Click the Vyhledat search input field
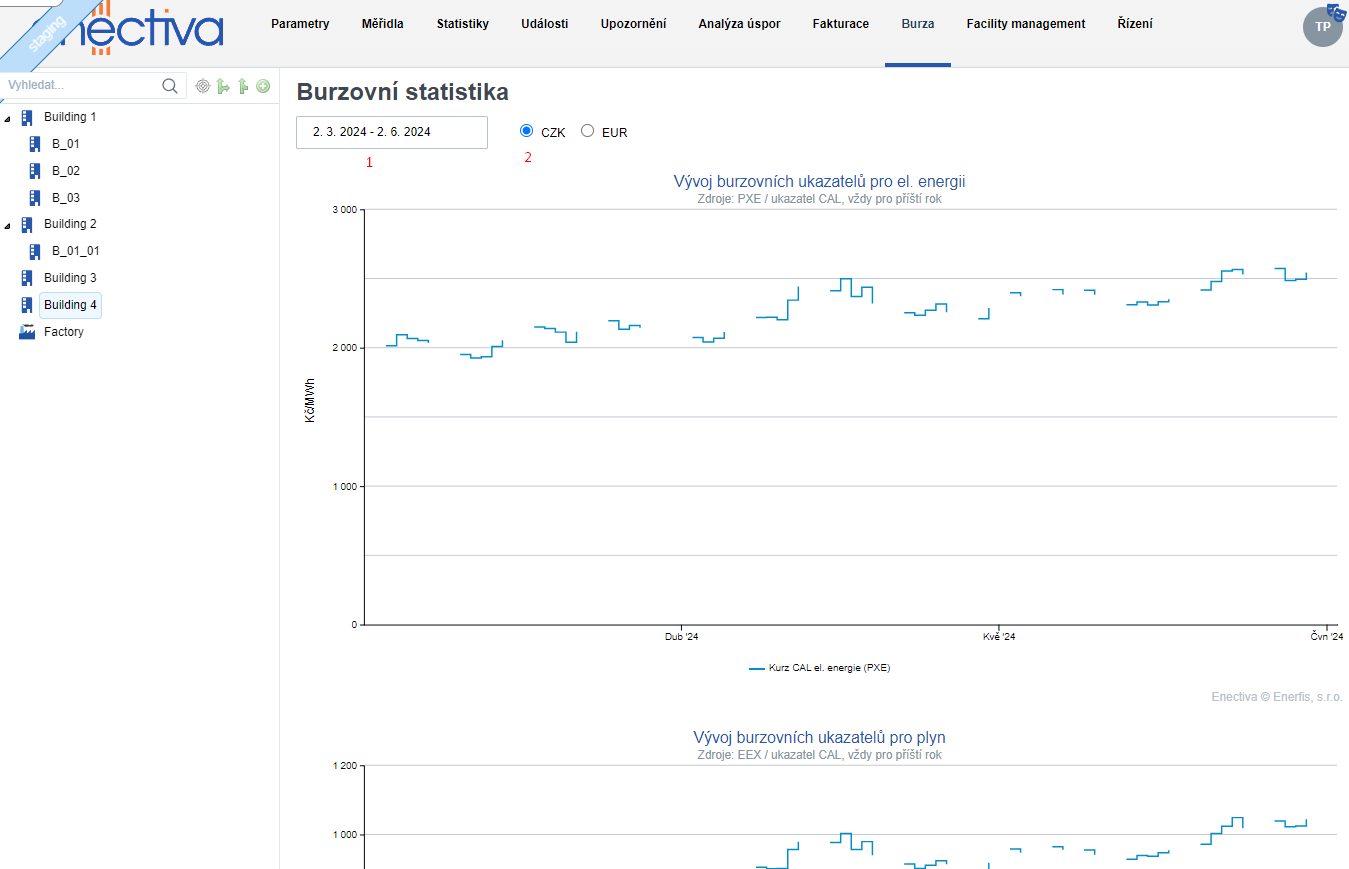This screenshot has width=1349, height=869. point(80,86)
